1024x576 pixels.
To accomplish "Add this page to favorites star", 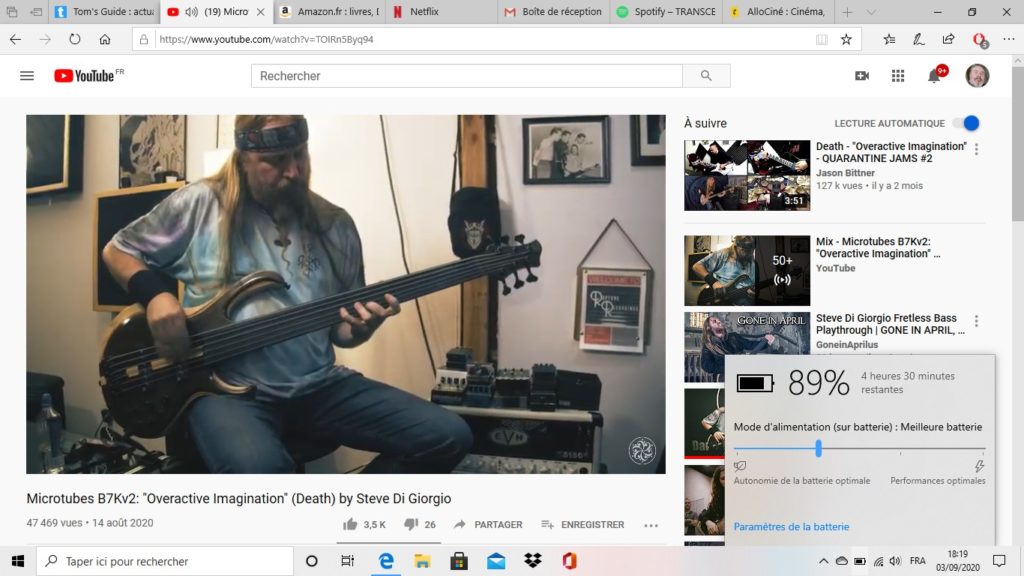I will (x=846, y=39).
